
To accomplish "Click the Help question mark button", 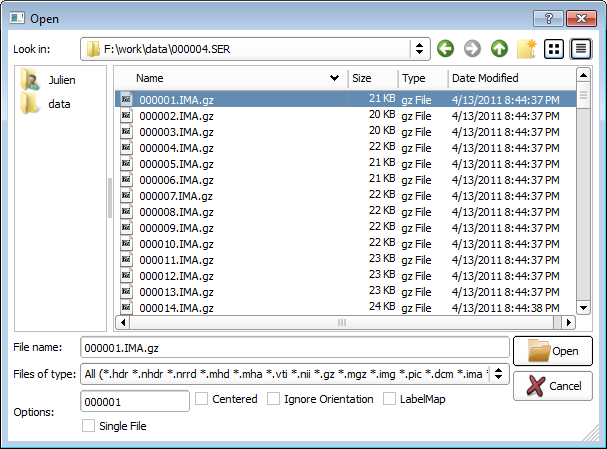I will point(547,17).
